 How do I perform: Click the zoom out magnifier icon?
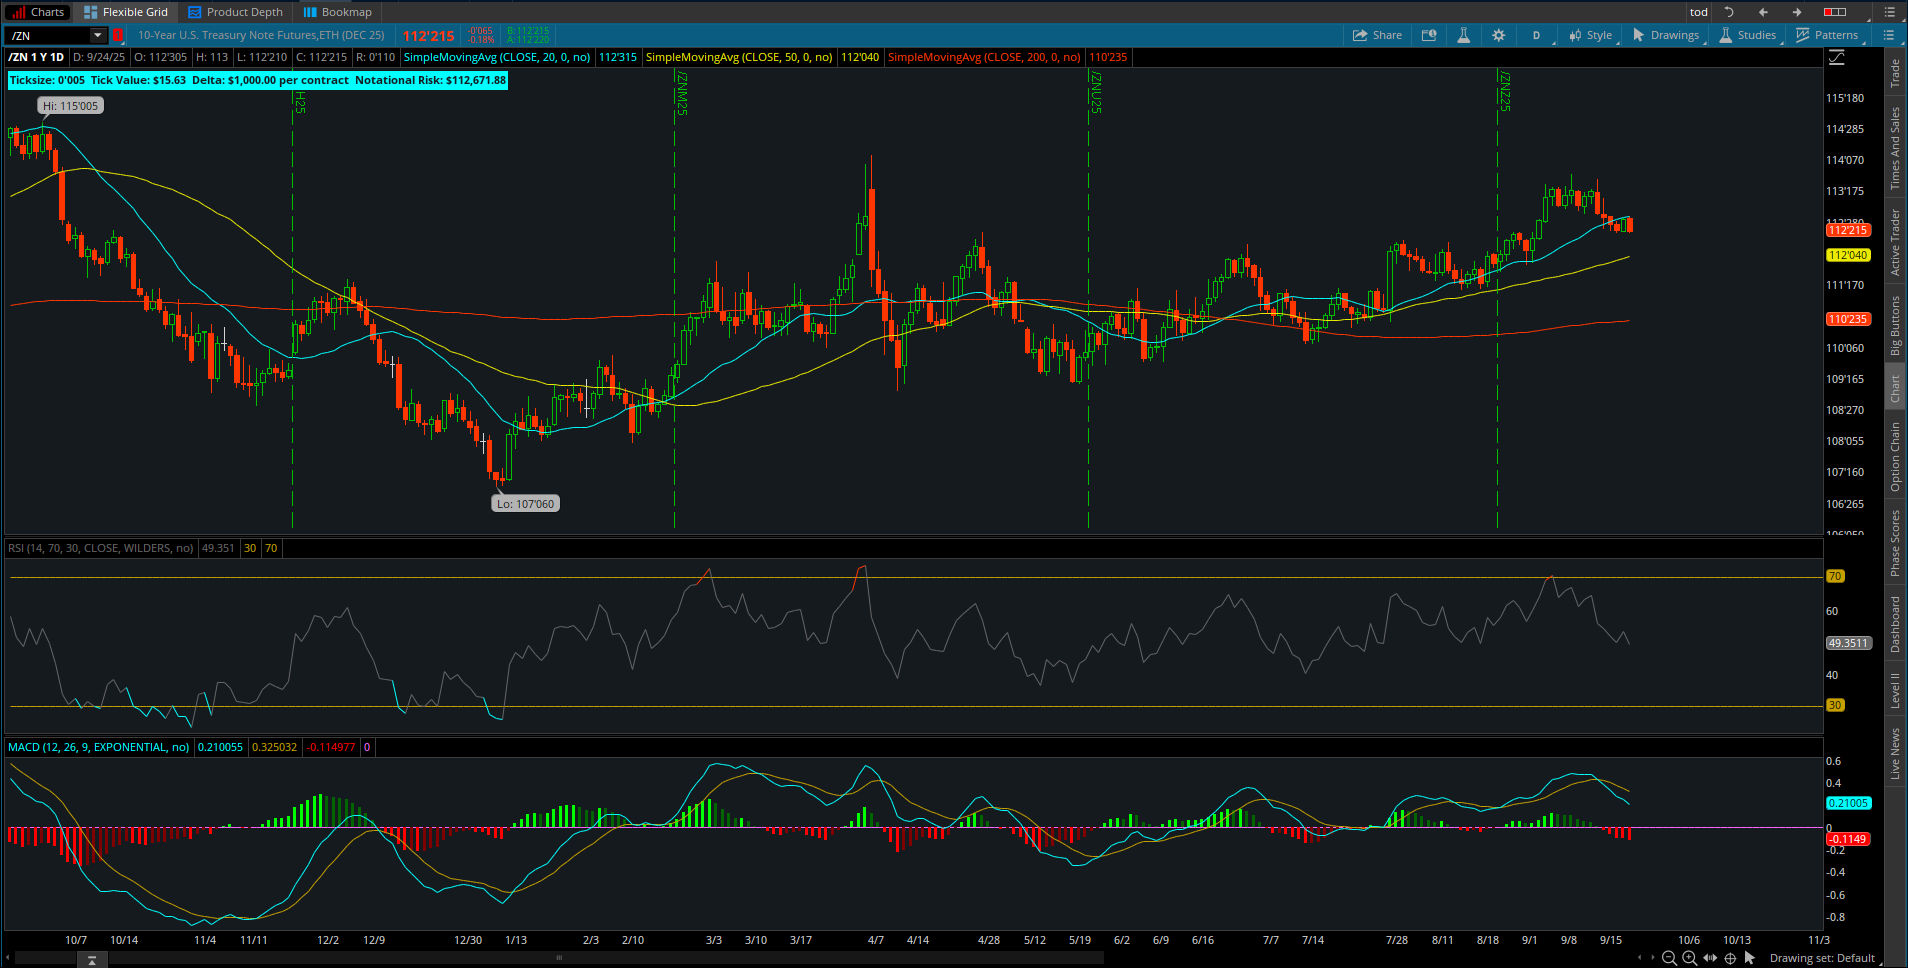click(1668, 958)
